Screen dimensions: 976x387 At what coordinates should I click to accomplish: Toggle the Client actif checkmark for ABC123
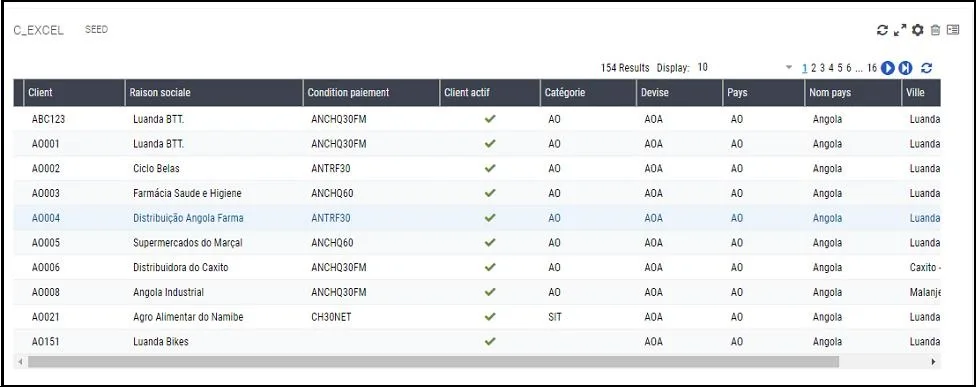point(490,119)
